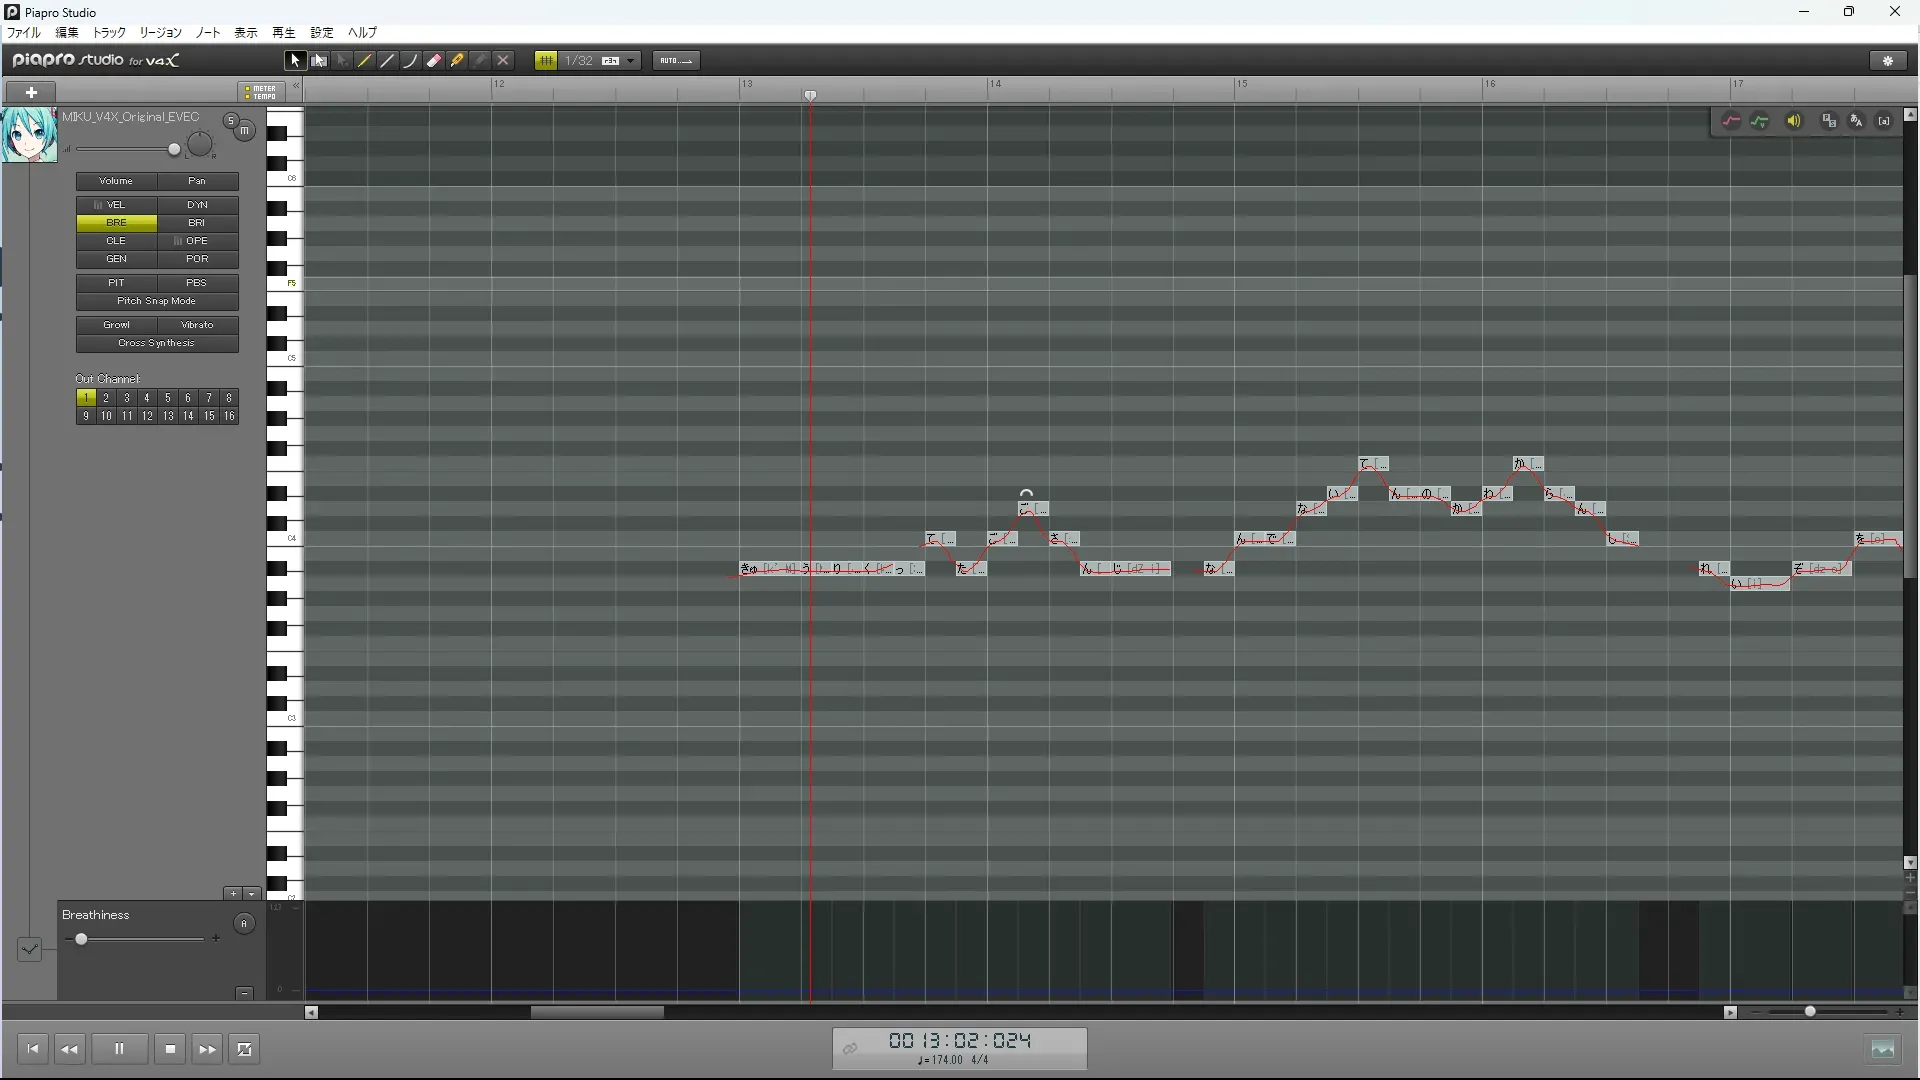Click the あA lyric language icon
The width and height of the screenshot is (1920, 1080).
[1856, 121]
